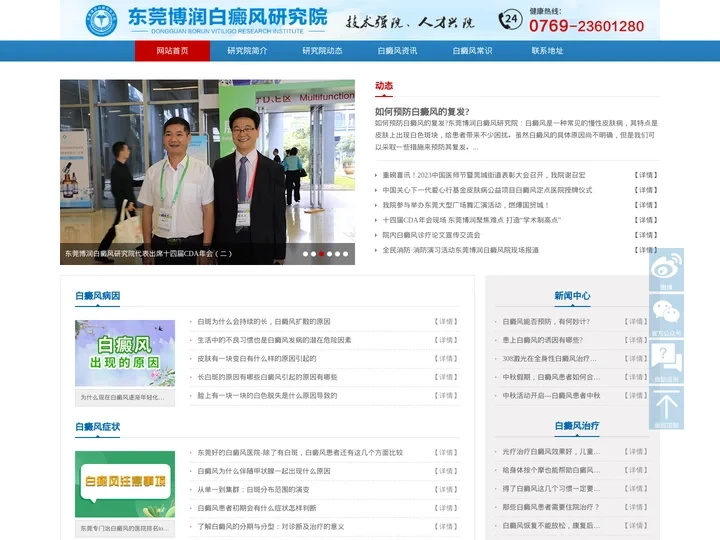Open 长白斑的原因有哪些 article
Screen dimensions: 720x540
coord(267,377)
